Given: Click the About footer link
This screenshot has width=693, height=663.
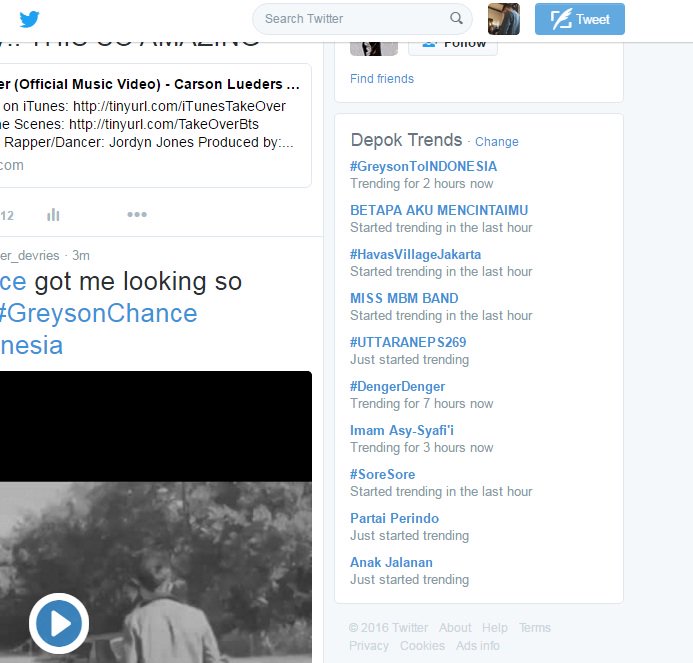Looking at the screenshot, I should (455, 628).
